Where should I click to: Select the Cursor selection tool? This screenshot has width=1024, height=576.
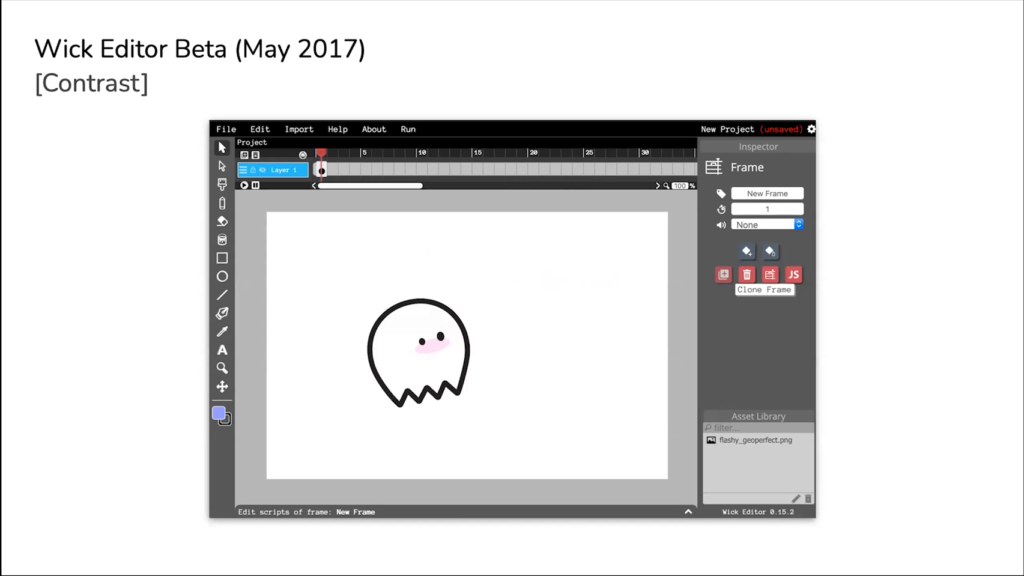click(222, 148)
